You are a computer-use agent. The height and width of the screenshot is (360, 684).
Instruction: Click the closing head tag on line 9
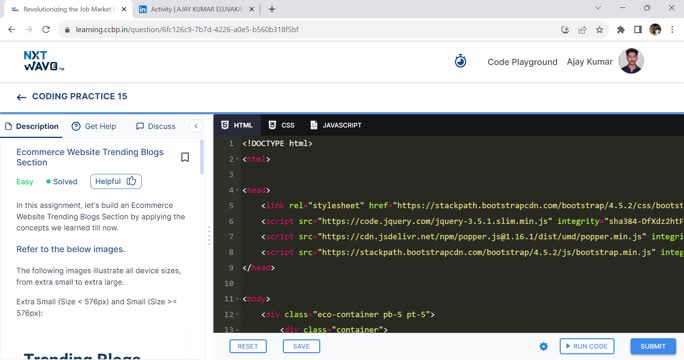(258, 268)
